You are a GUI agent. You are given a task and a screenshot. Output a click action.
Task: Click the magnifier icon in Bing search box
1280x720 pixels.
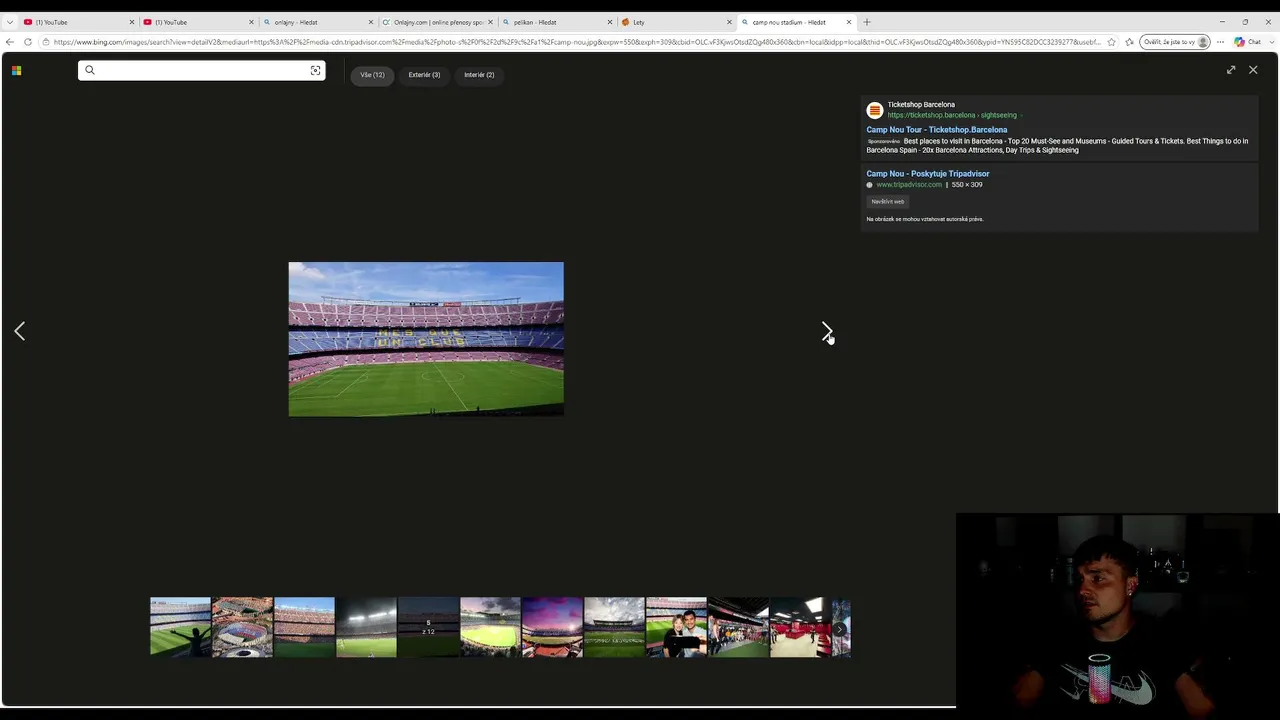click(x=90, y=70)
